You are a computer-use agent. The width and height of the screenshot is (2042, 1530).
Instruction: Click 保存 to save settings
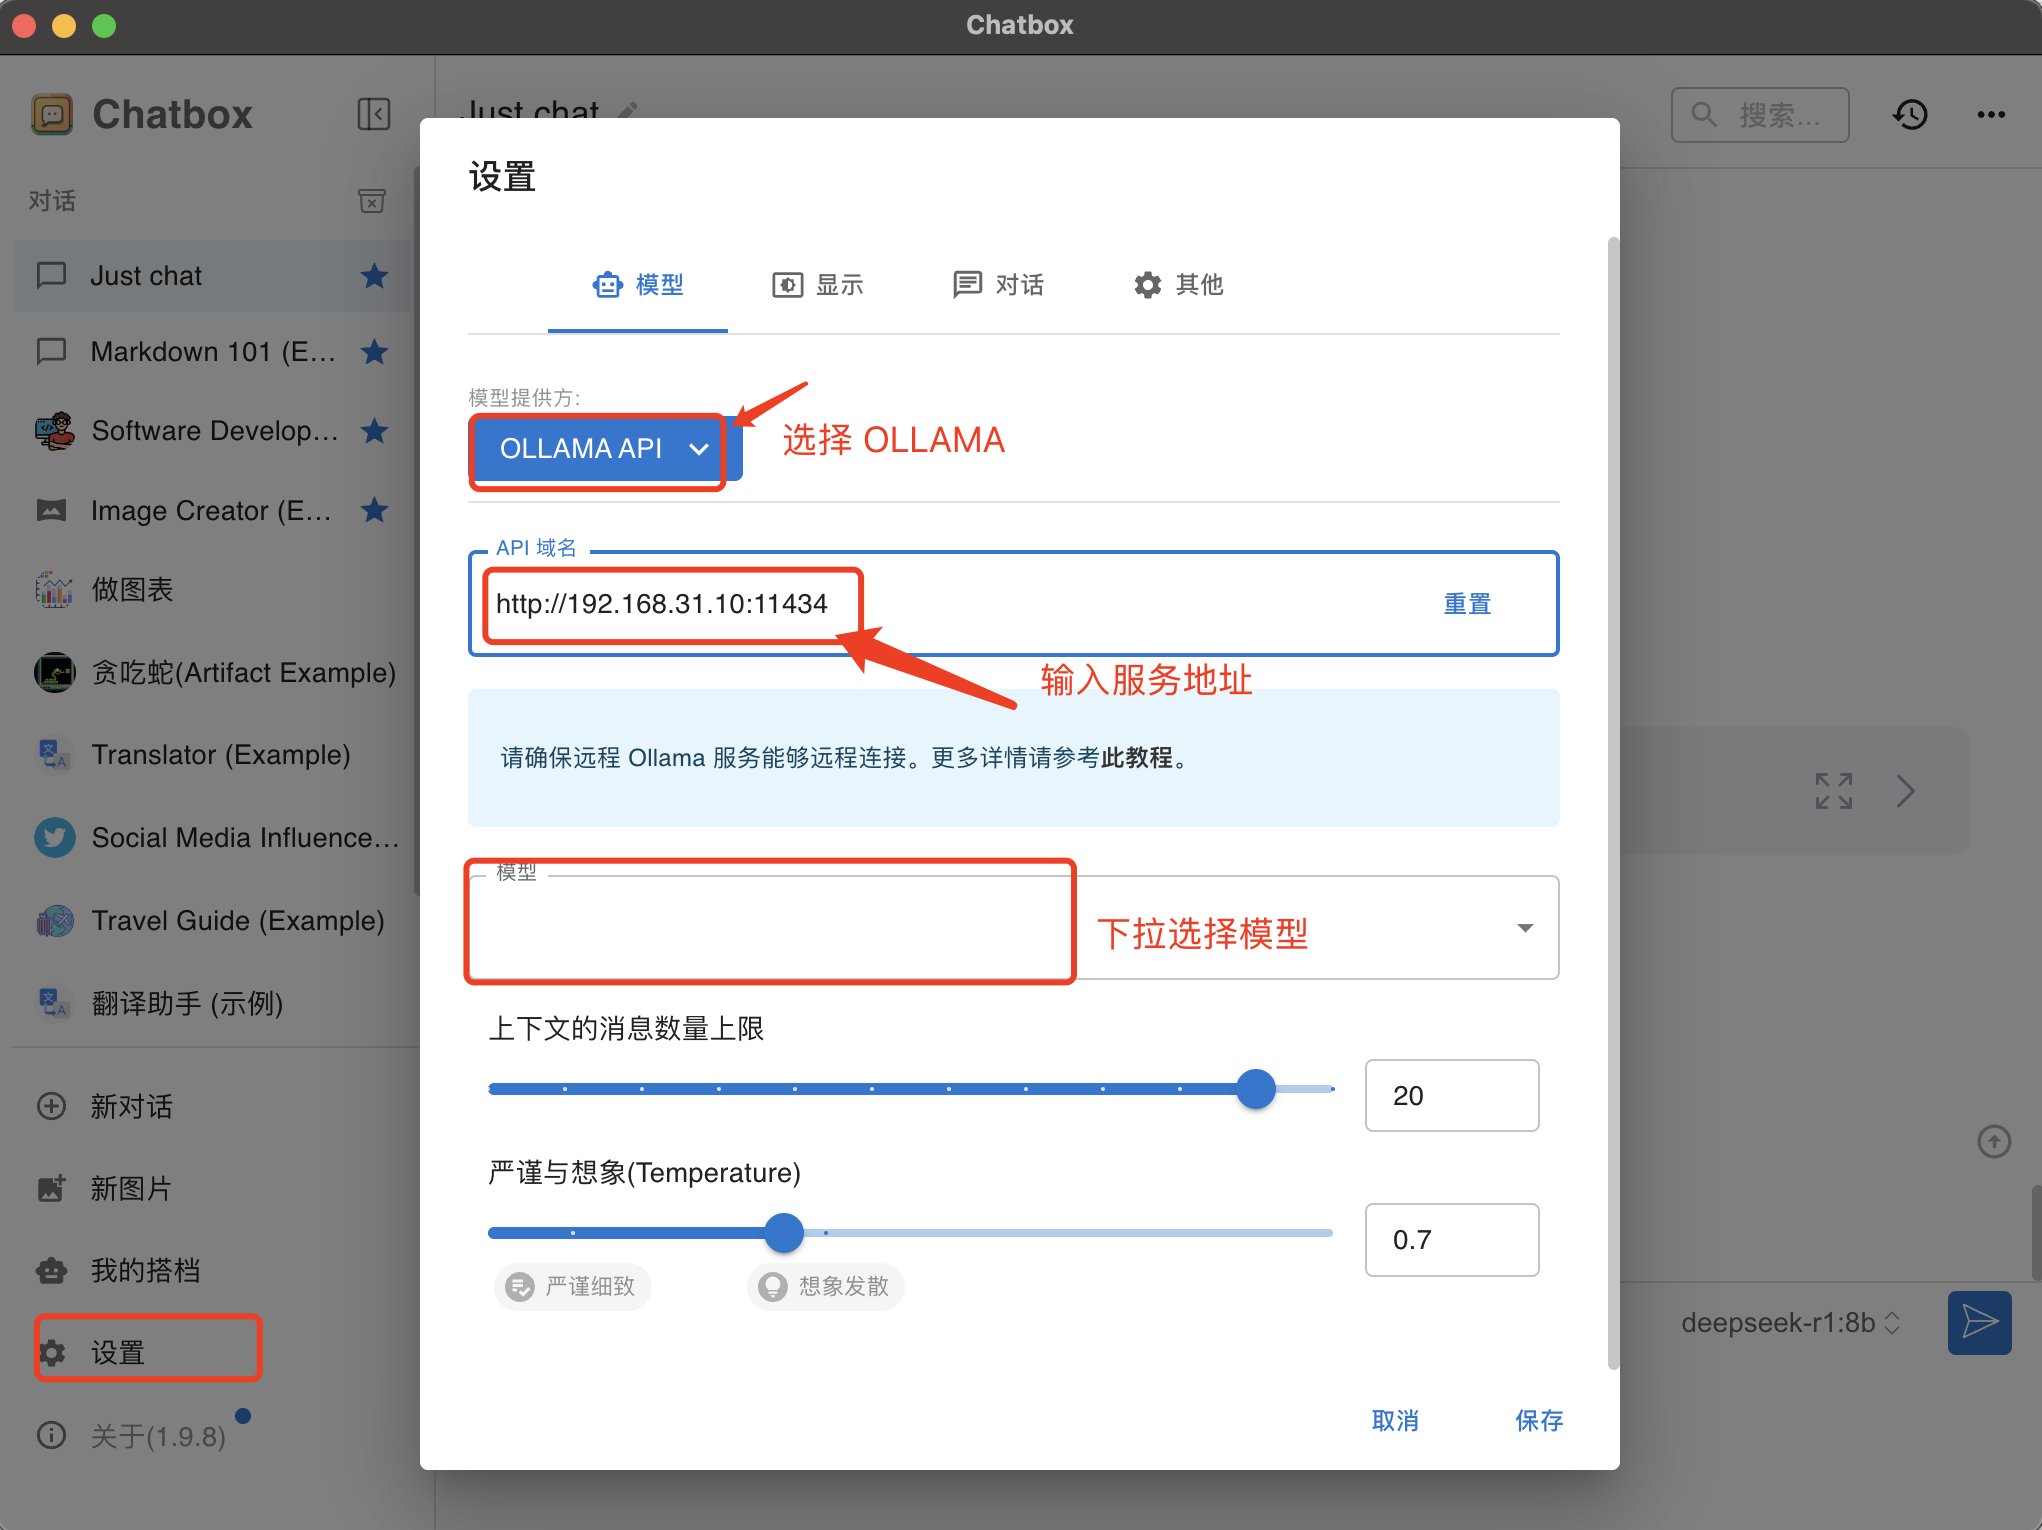(x=1539, y=1421)
